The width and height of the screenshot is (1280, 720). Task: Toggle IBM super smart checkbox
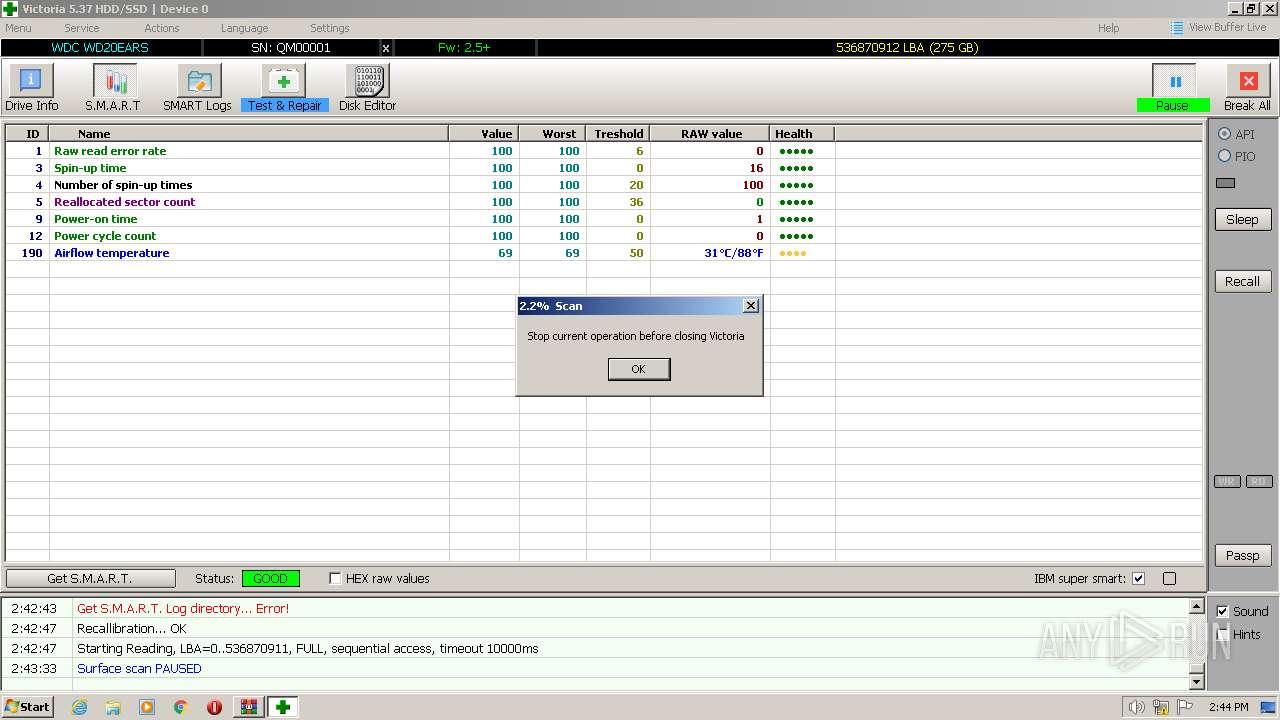click(1138, 578)
